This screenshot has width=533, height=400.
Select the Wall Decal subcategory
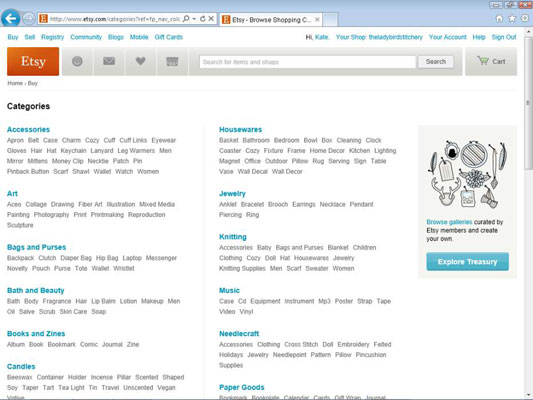(x=253, y=172)
